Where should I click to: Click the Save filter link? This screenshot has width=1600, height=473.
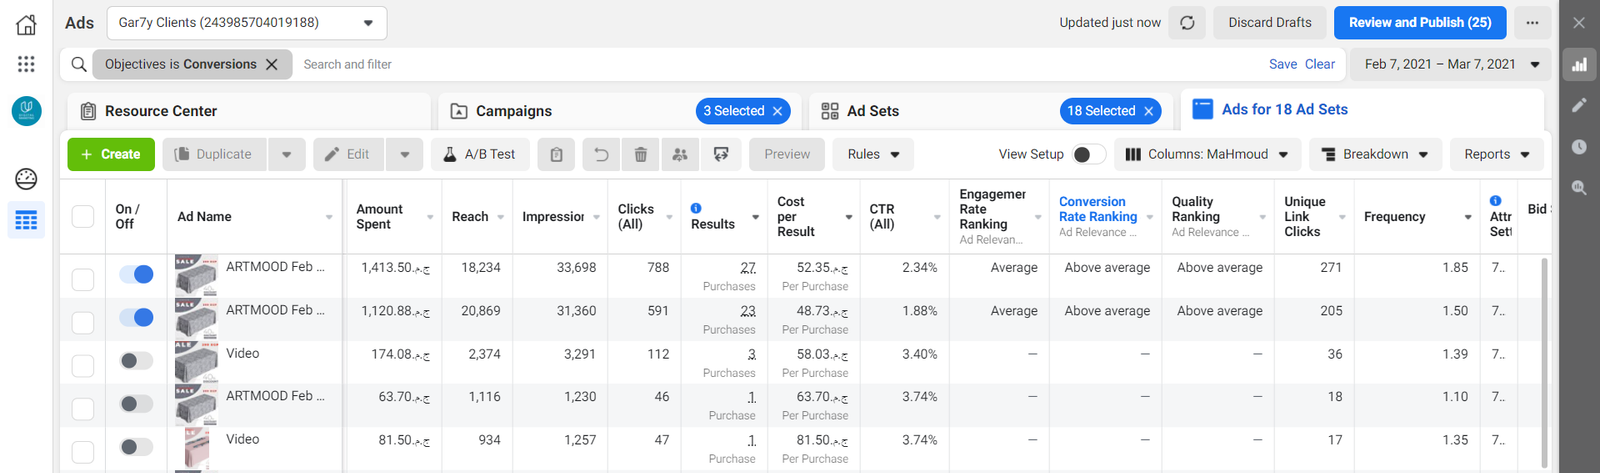tap(1283, 64)
